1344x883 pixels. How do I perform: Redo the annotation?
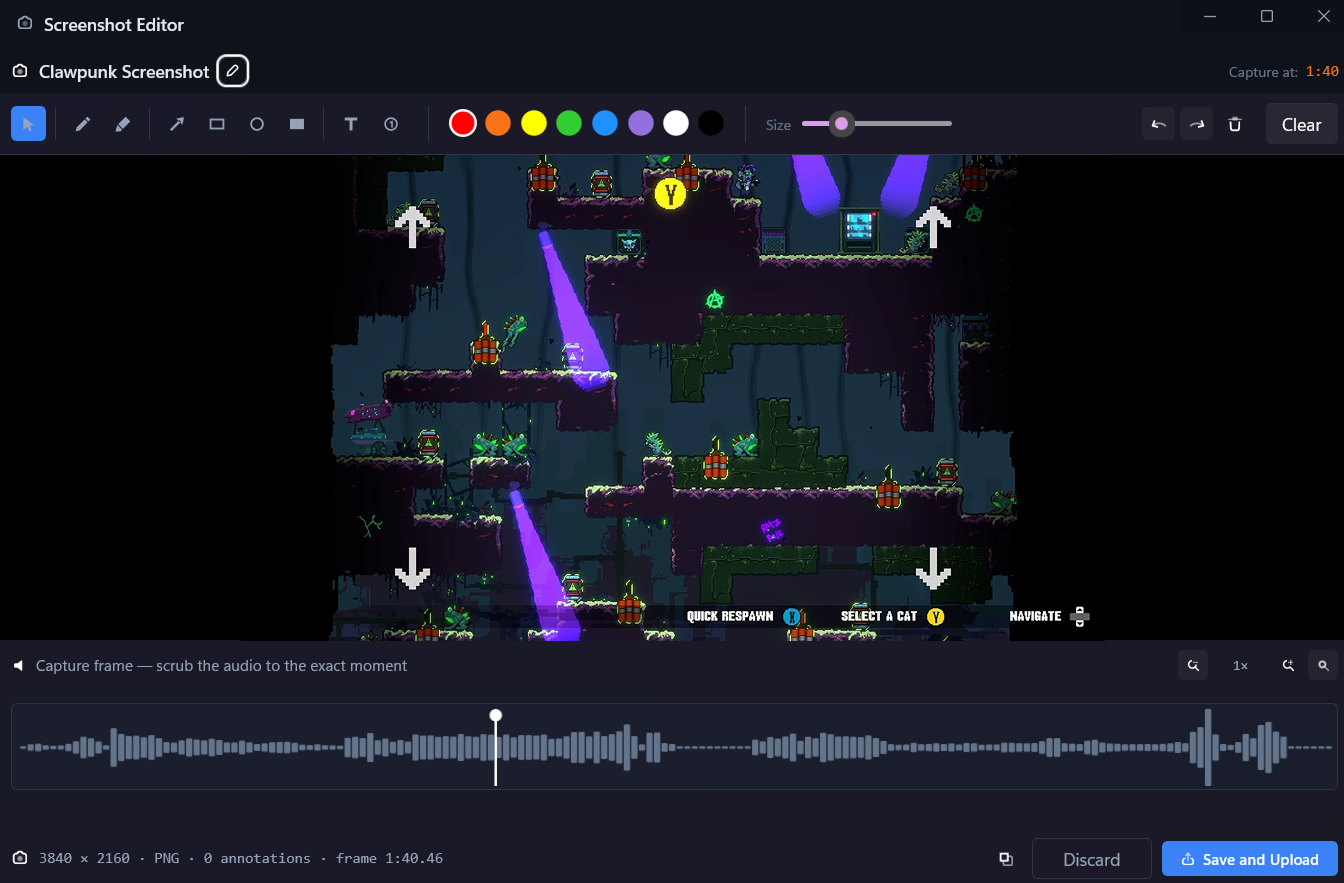tap(1197, 124)
